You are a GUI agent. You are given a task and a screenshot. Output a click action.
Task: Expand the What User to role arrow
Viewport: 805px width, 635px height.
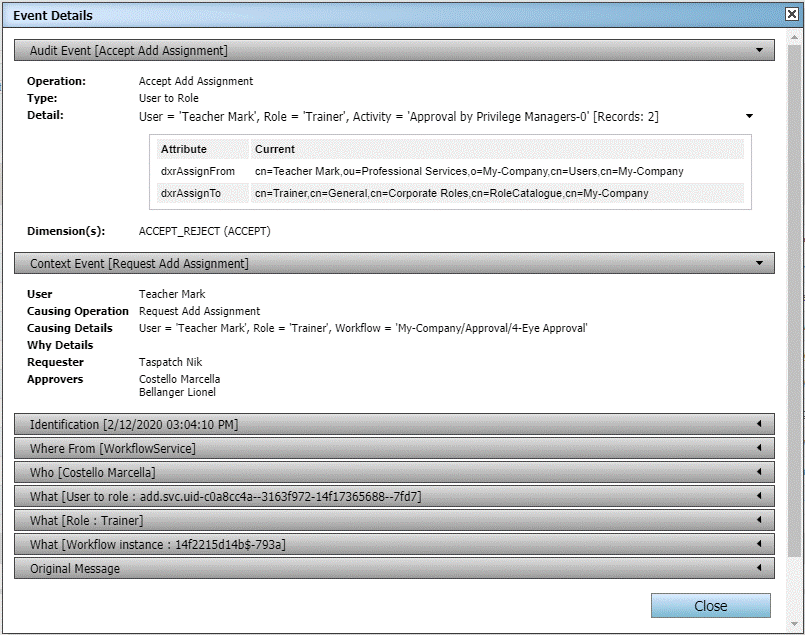click(x=759, y=497)
